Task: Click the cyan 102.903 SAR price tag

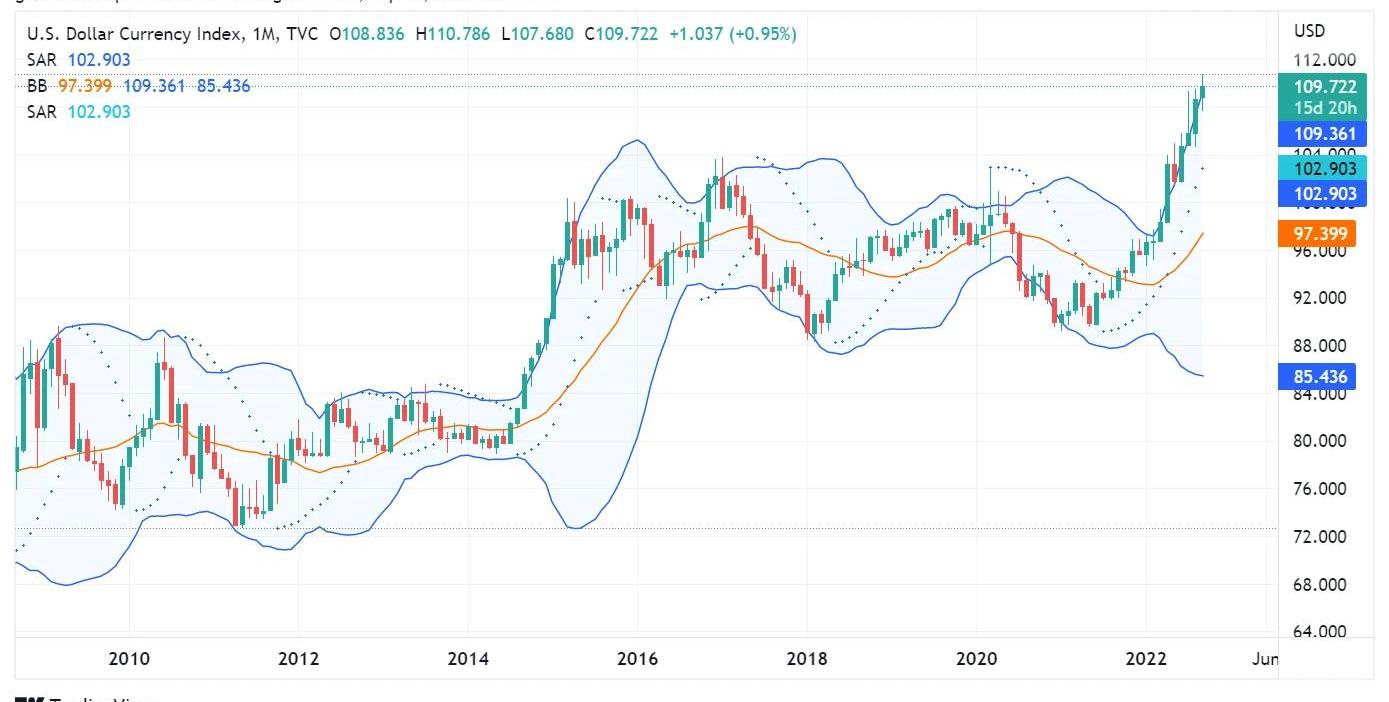Action: tap(1325, 169)
